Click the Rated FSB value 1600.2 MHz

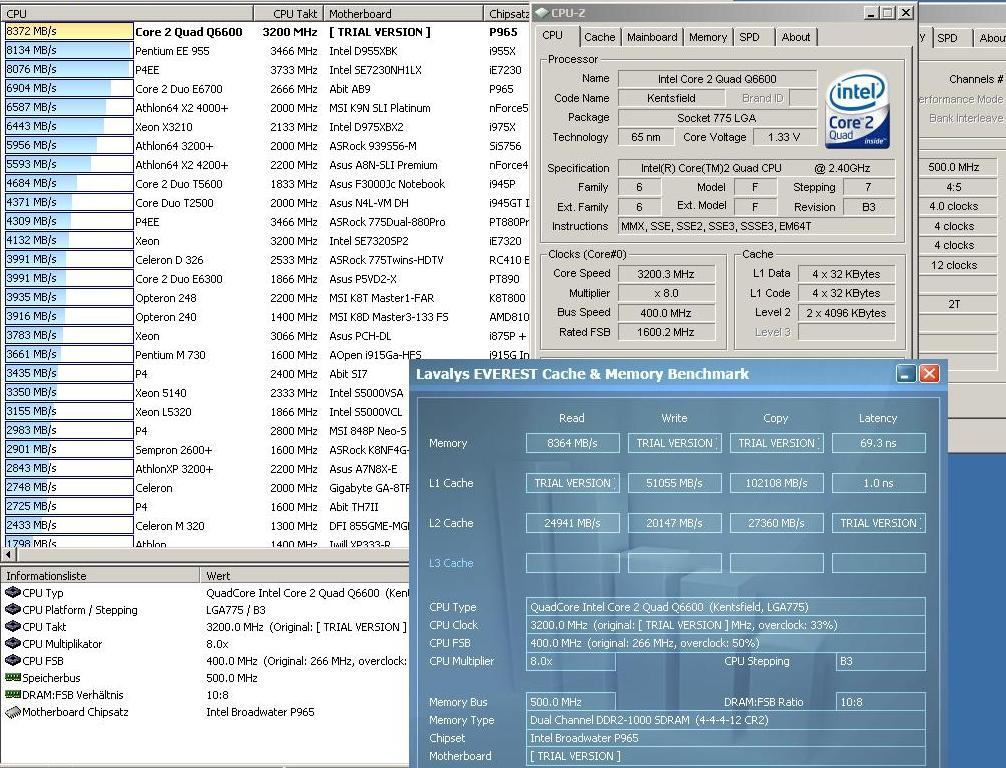coord(665,332)
